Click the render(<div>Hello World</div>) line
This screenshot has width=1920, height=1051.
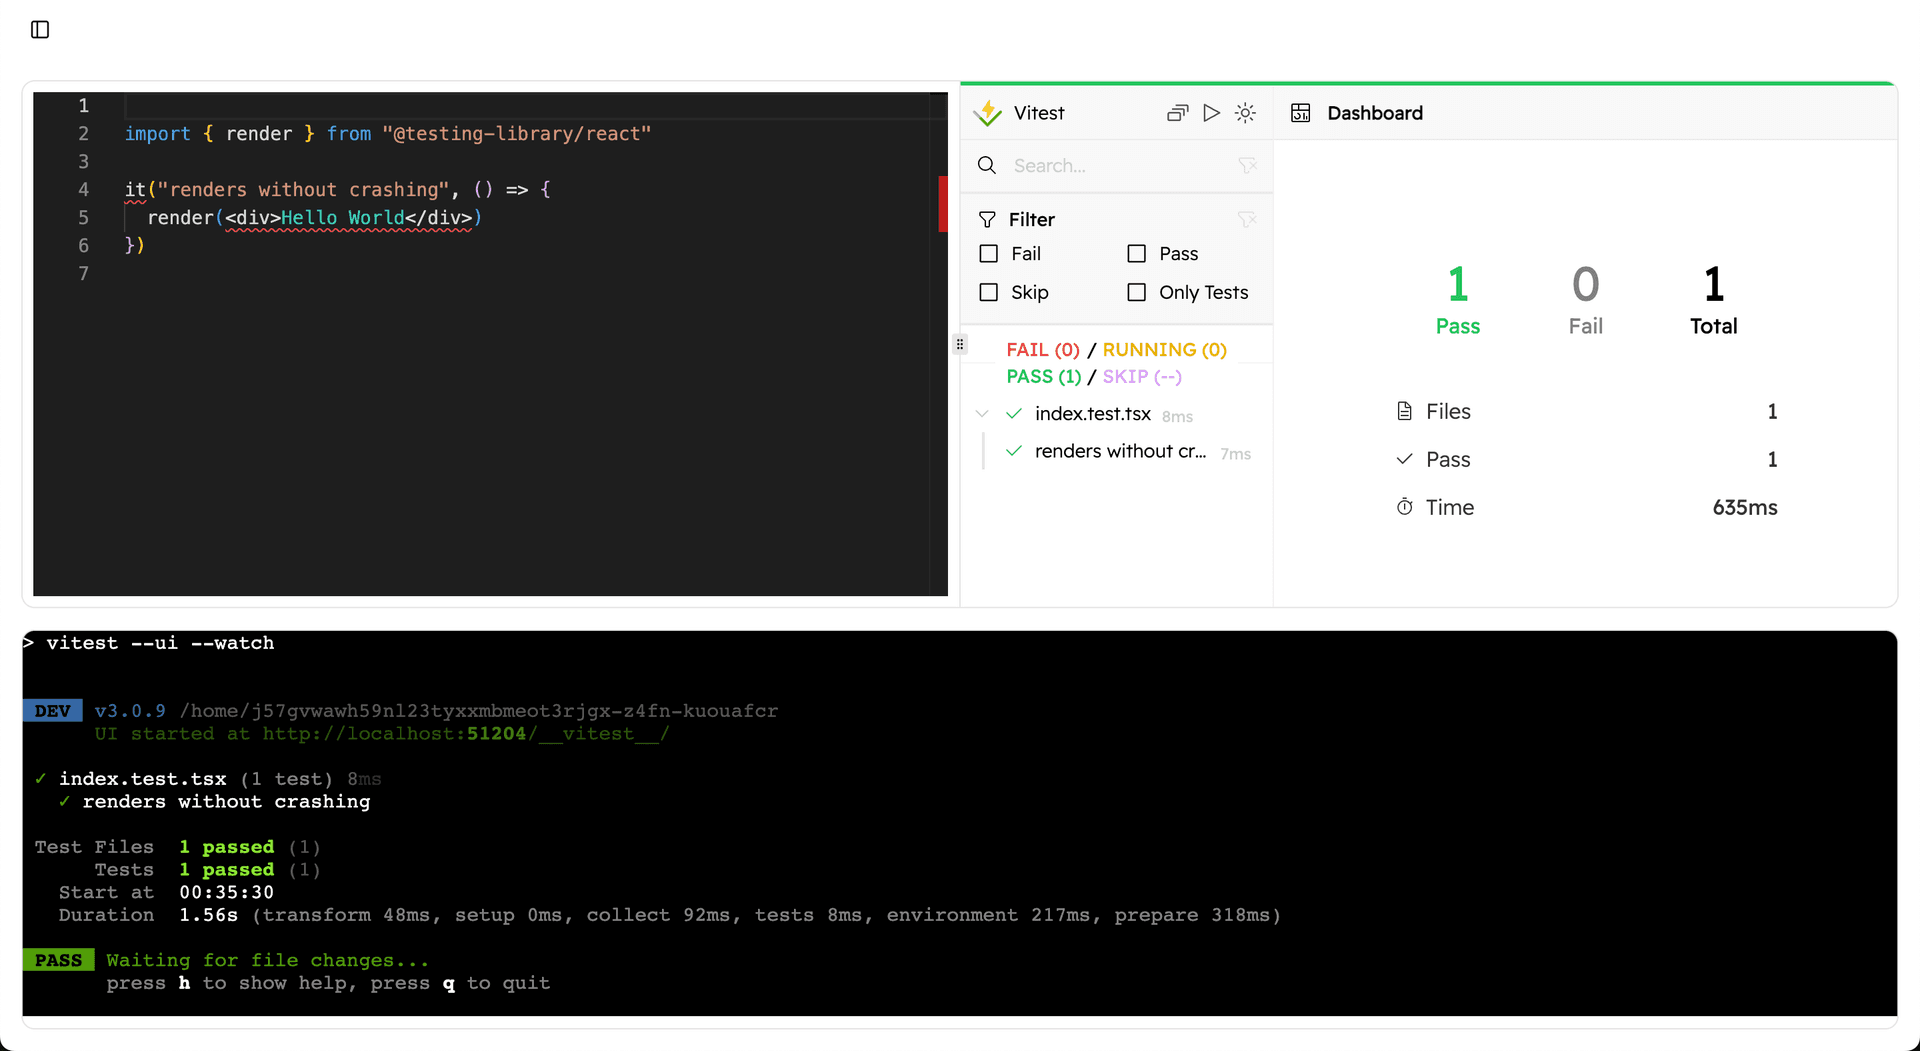pos(315,217)
